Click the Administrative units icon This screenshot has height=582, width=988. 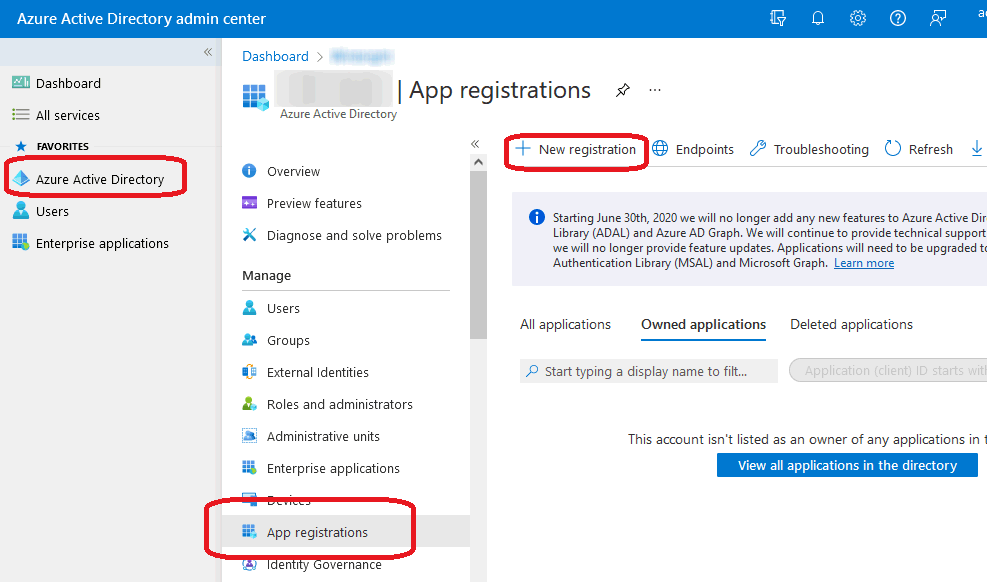click(x=250, y=436)
